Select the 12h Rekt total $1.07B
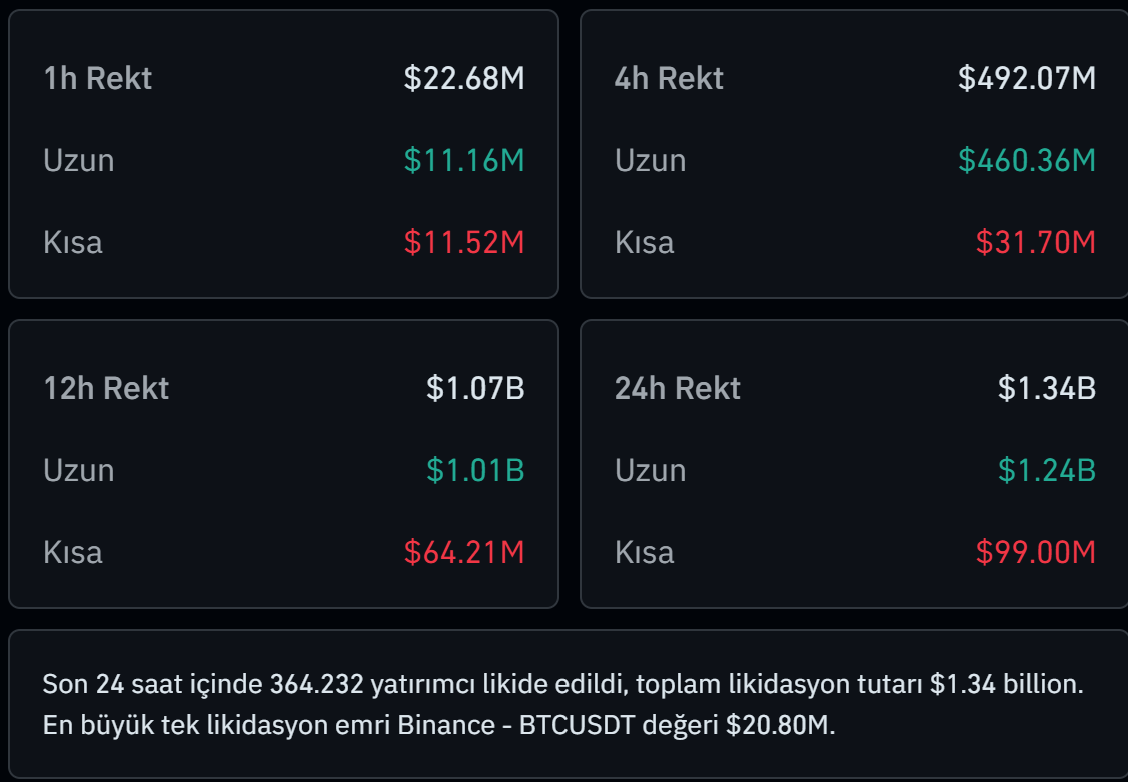Image resolution: width=1128 pixels, height=782 pixels. pyautogui.click(x=475, y=388)
